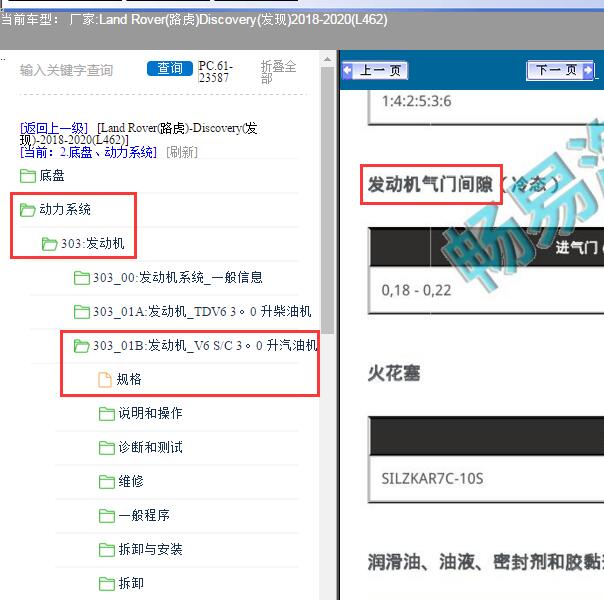The image size is (604, 600).
Task: Click folder icon next to 底盘
Action: tap(28, 176)
